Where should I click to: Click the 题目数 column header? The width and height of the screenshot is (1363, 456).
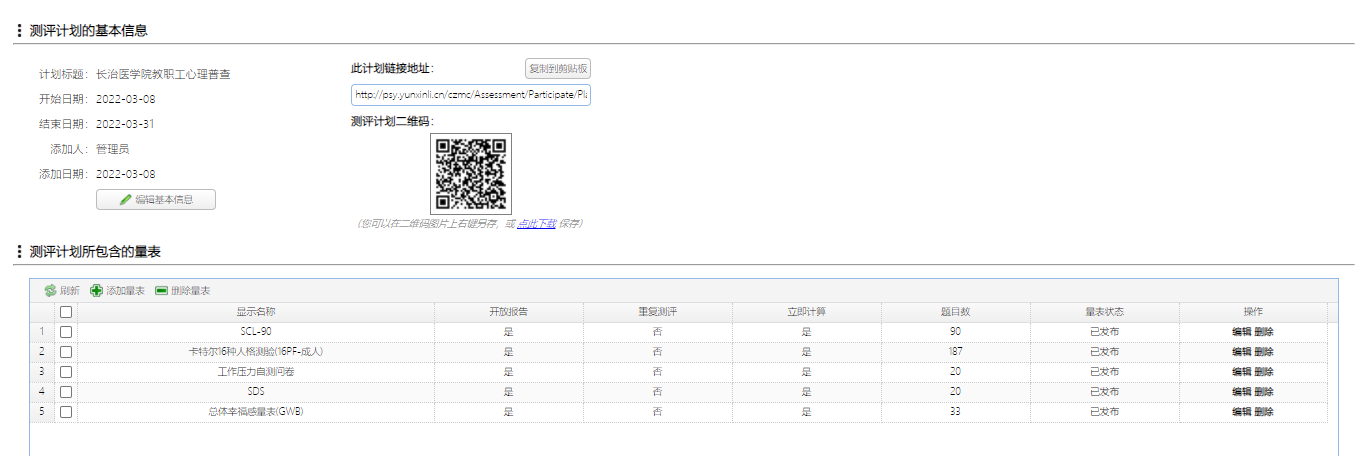click(955, 312)
